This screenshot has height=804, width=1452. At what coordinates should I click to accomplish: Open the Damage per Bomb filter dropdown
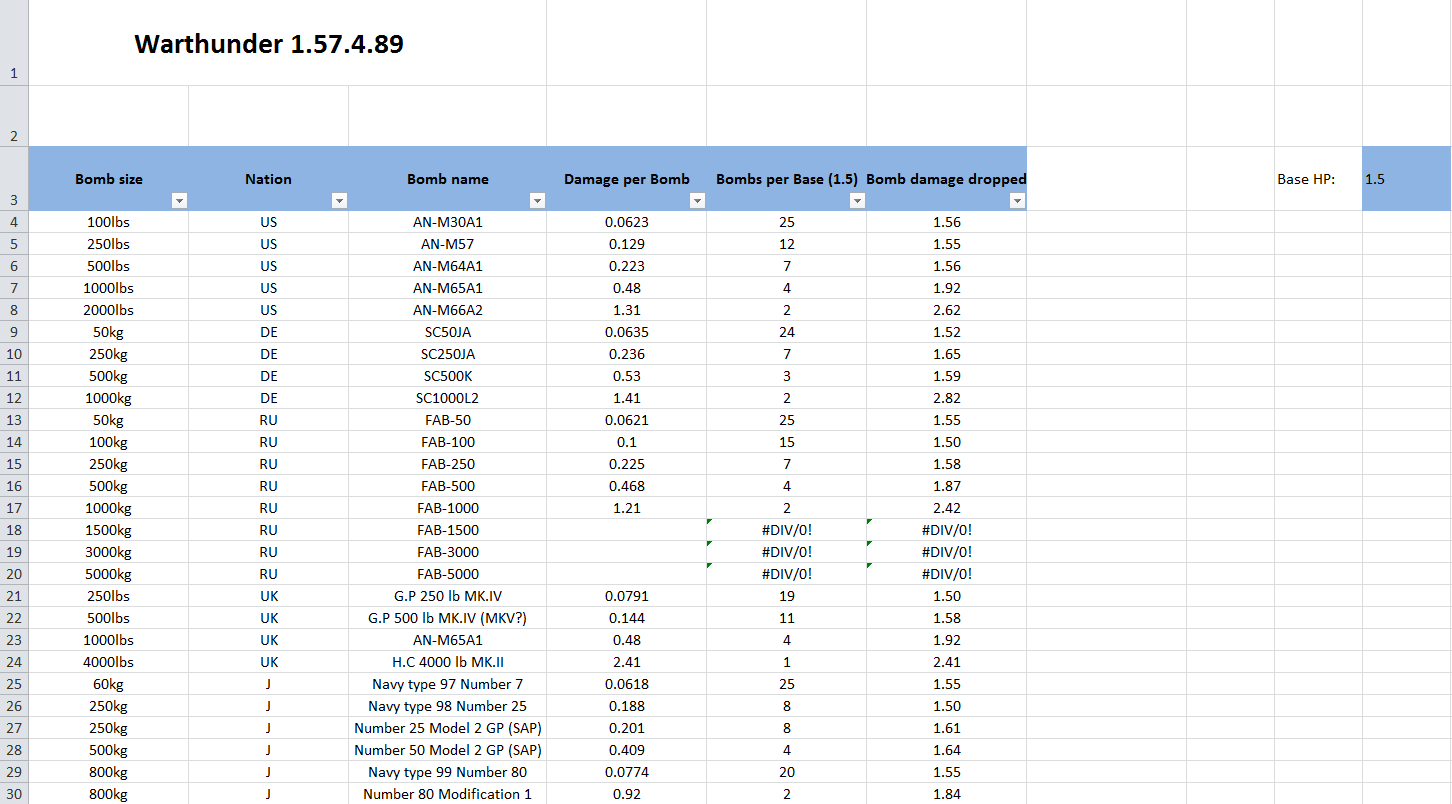click(697, 201)
